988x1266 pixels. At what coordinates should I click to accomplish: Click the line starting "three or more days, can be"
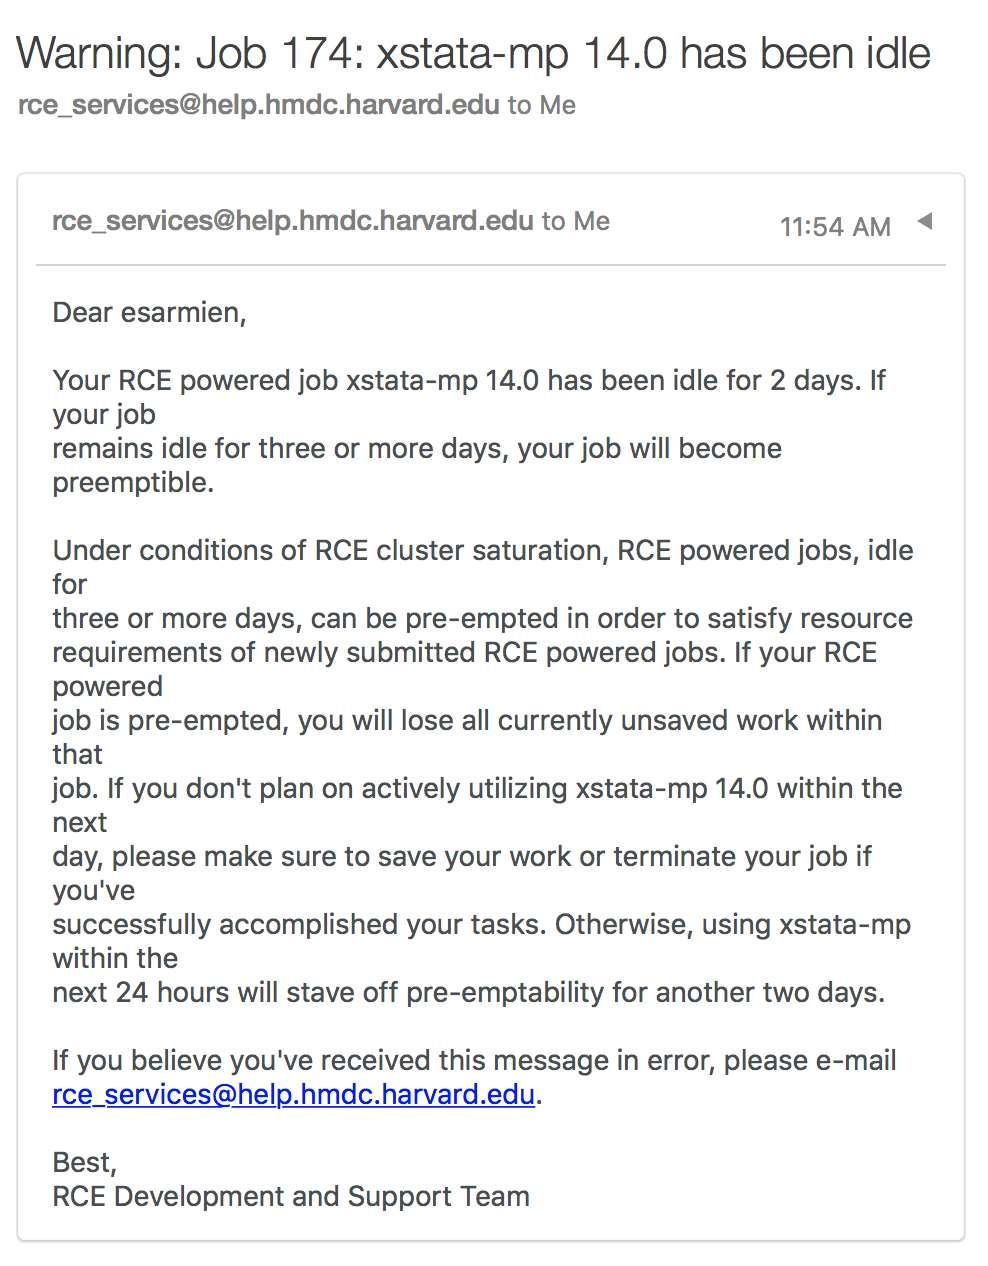click(x=483, y=619)
